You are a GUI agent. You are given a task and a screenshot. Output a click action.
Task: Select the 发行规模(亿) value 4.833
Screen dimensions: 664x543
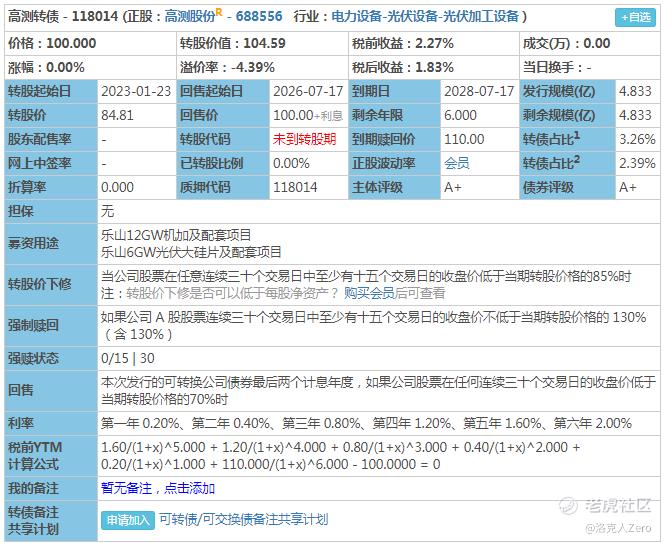tap(635, 91)
